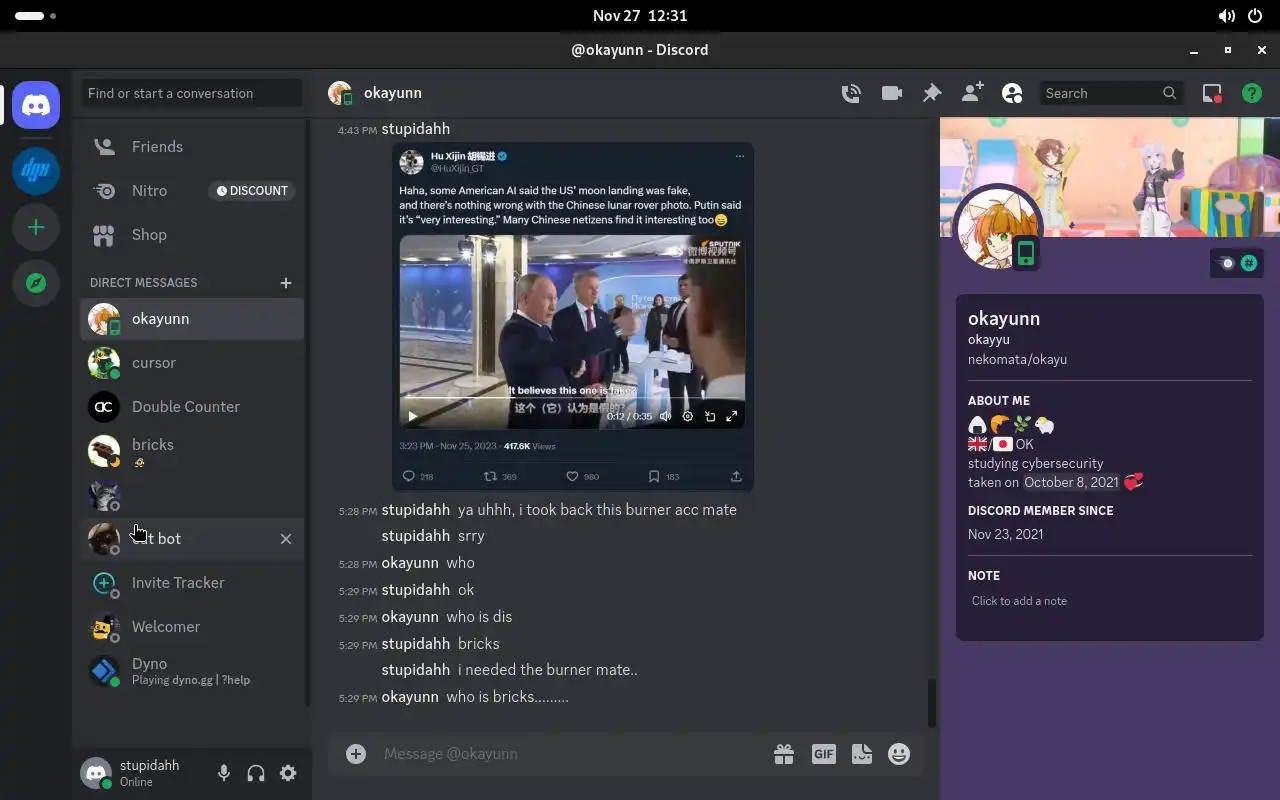Open okayunn profile avatar in panel

(x=998, y=227)
